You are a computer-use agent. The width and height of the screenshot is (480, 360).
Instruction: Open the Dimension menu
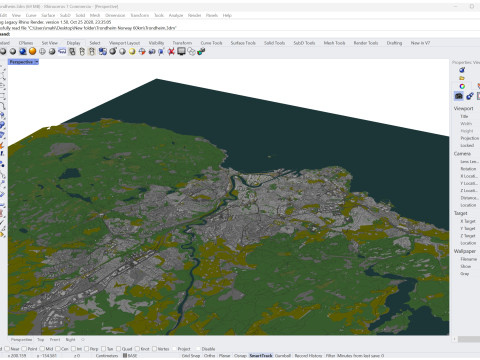[115, 15]
